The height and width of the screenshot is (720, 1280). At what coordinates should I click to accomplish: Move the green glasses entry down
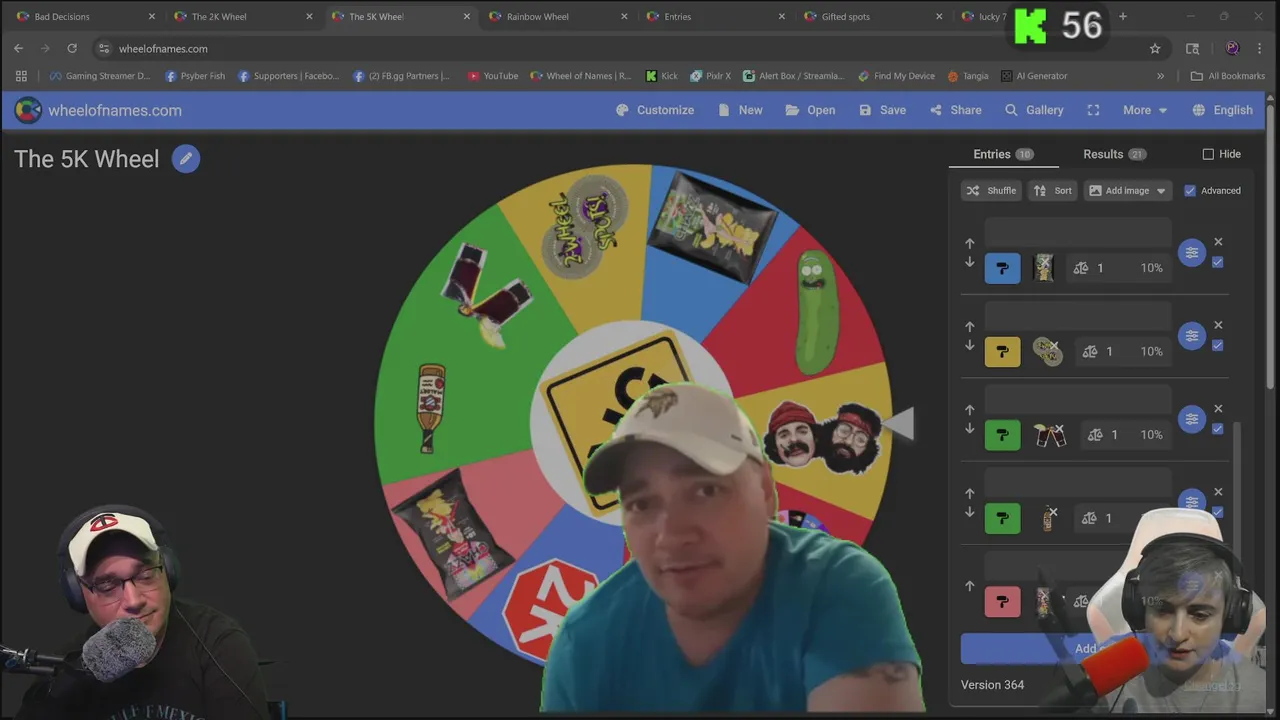[969, 428]
